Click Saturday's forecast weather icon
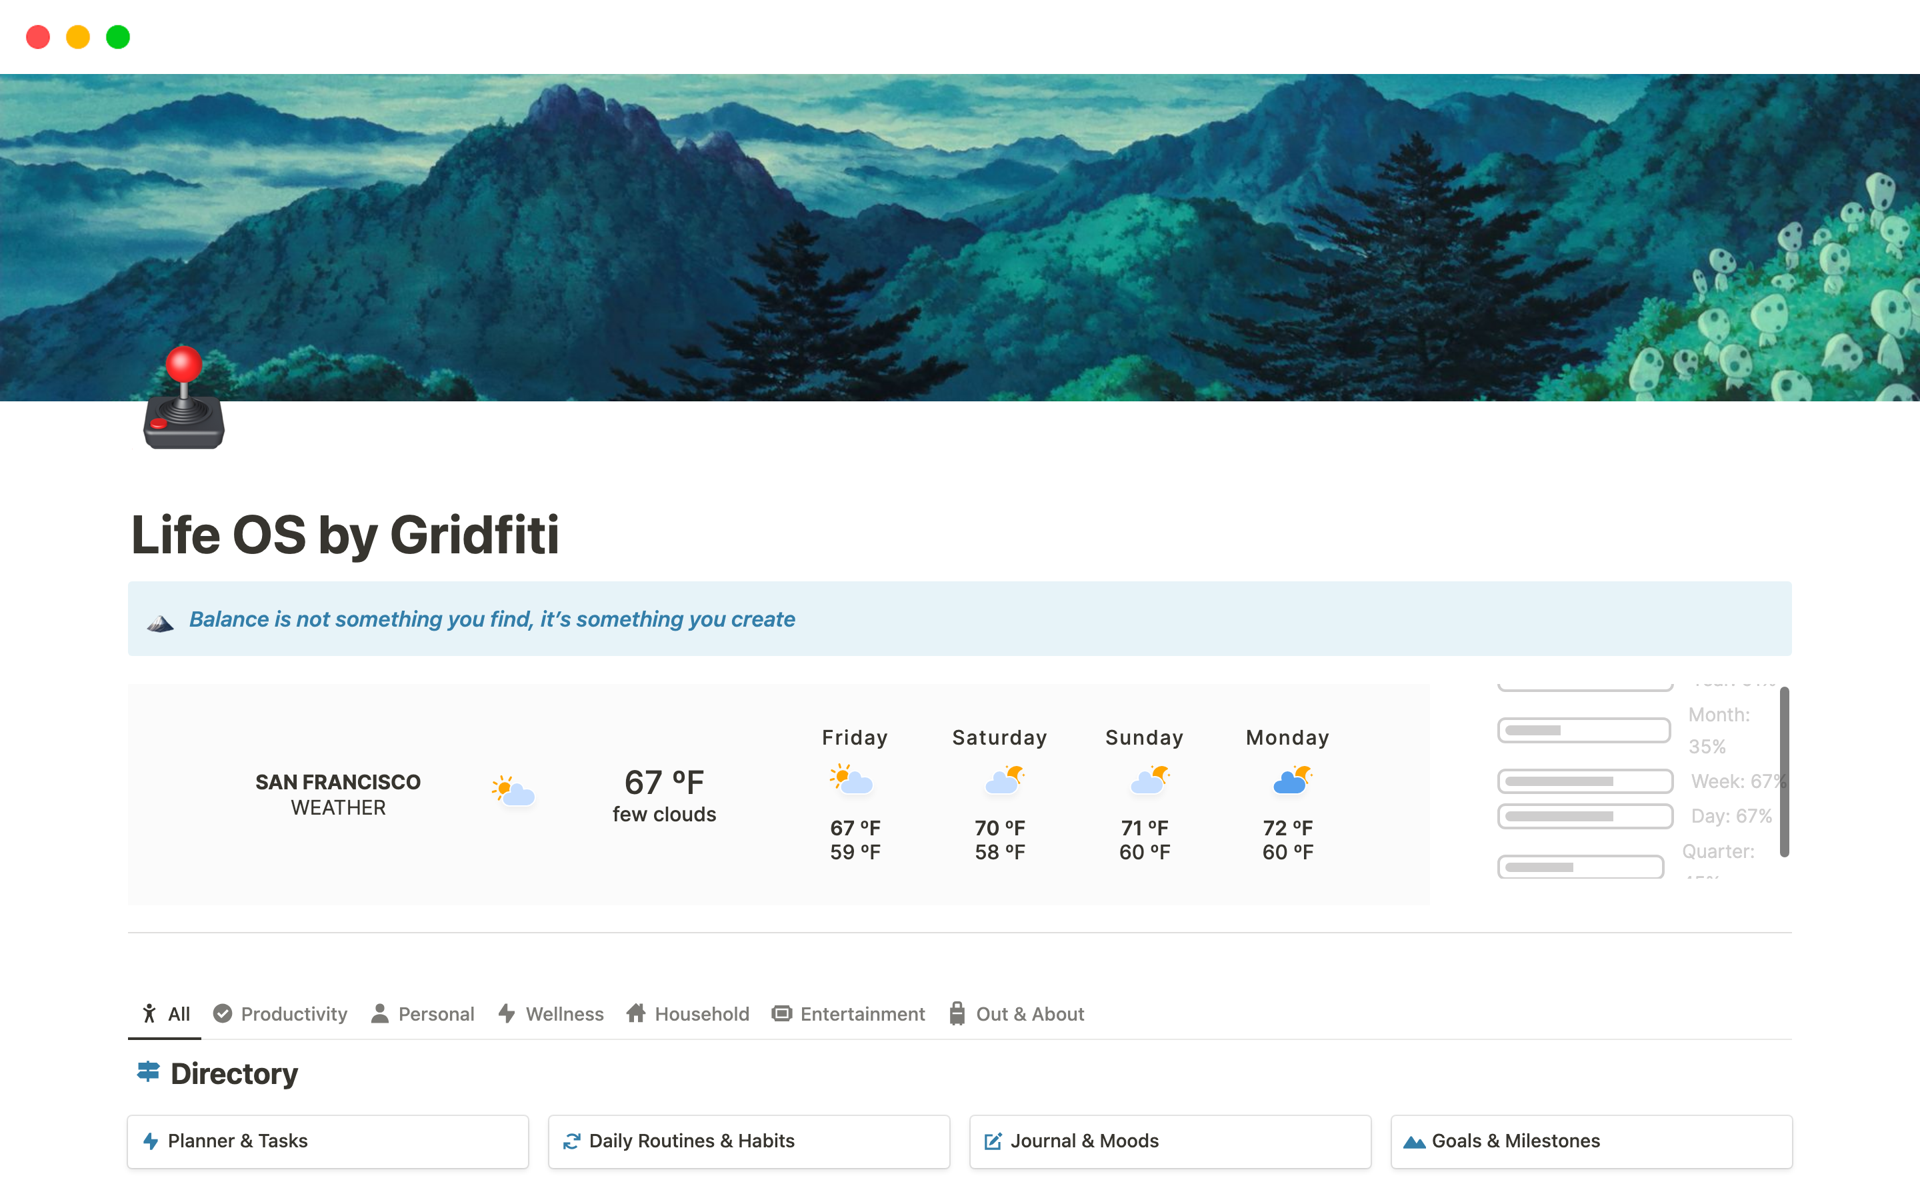This screenshot has height=1200, width=1920. pos(1004,779)
